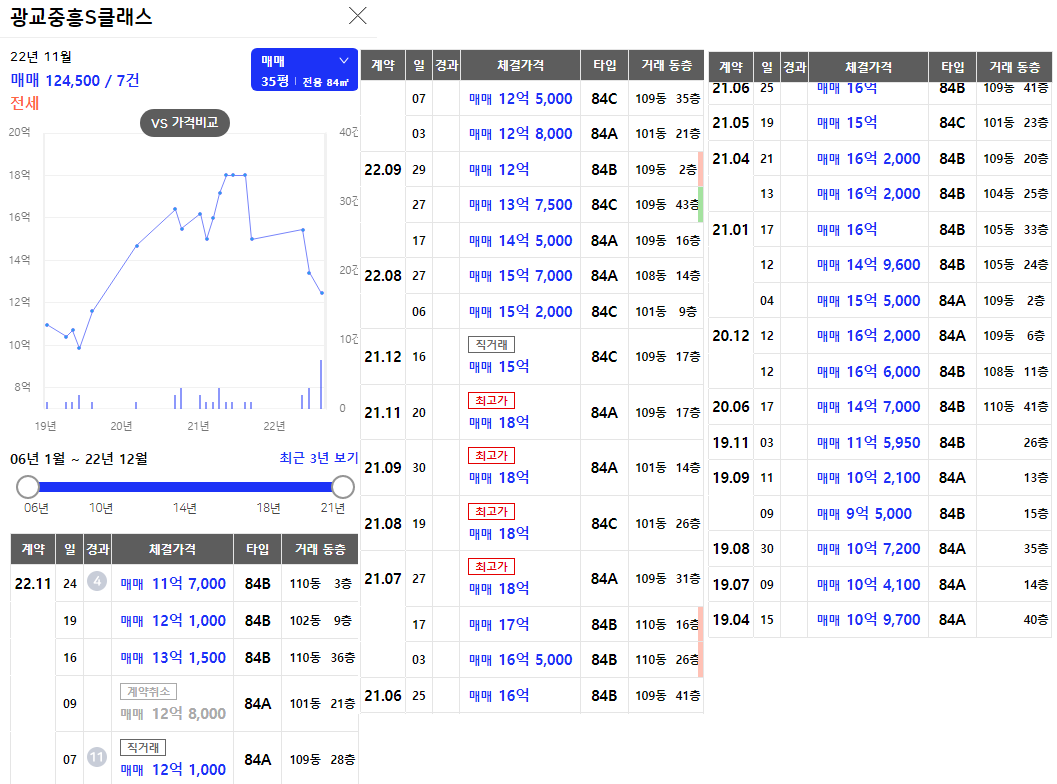The width and height of the screenshot is (1057, 784).
Task: Select the price 매매 13억 7,500
Action: click(520, 205)
